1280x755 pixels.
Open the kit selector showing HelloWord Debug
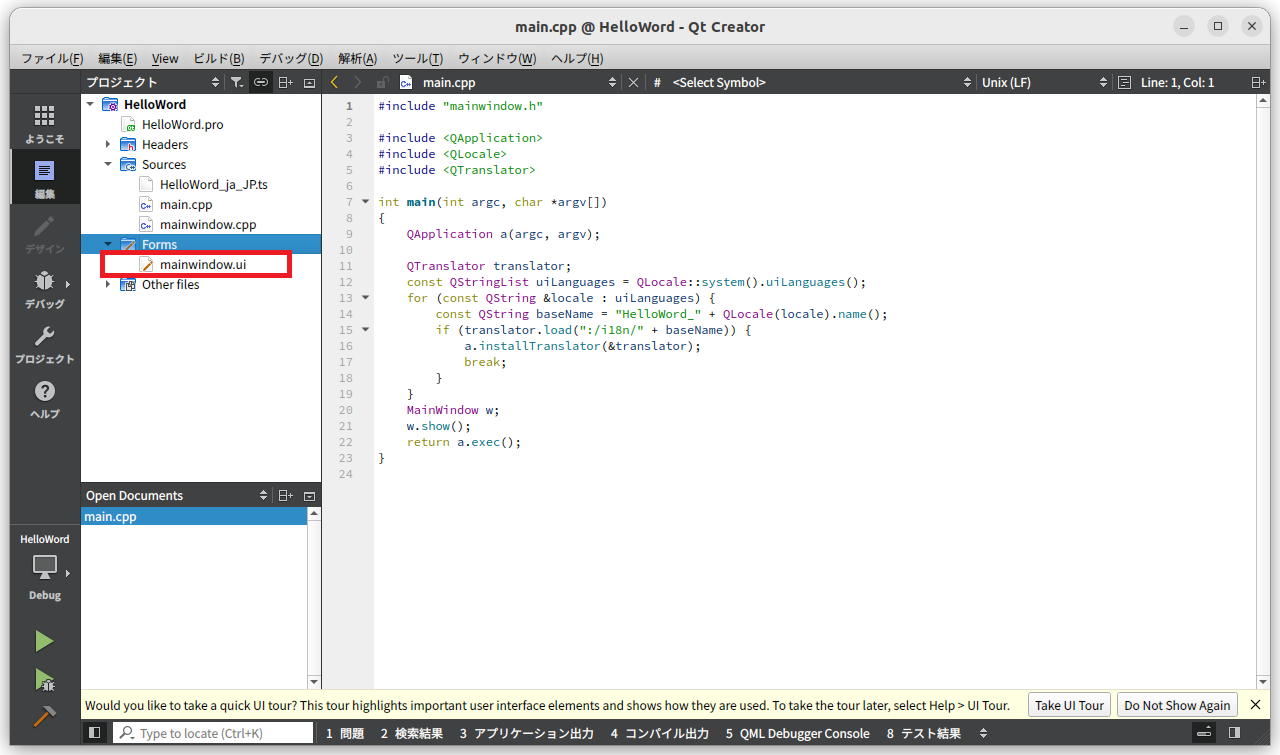44,565
